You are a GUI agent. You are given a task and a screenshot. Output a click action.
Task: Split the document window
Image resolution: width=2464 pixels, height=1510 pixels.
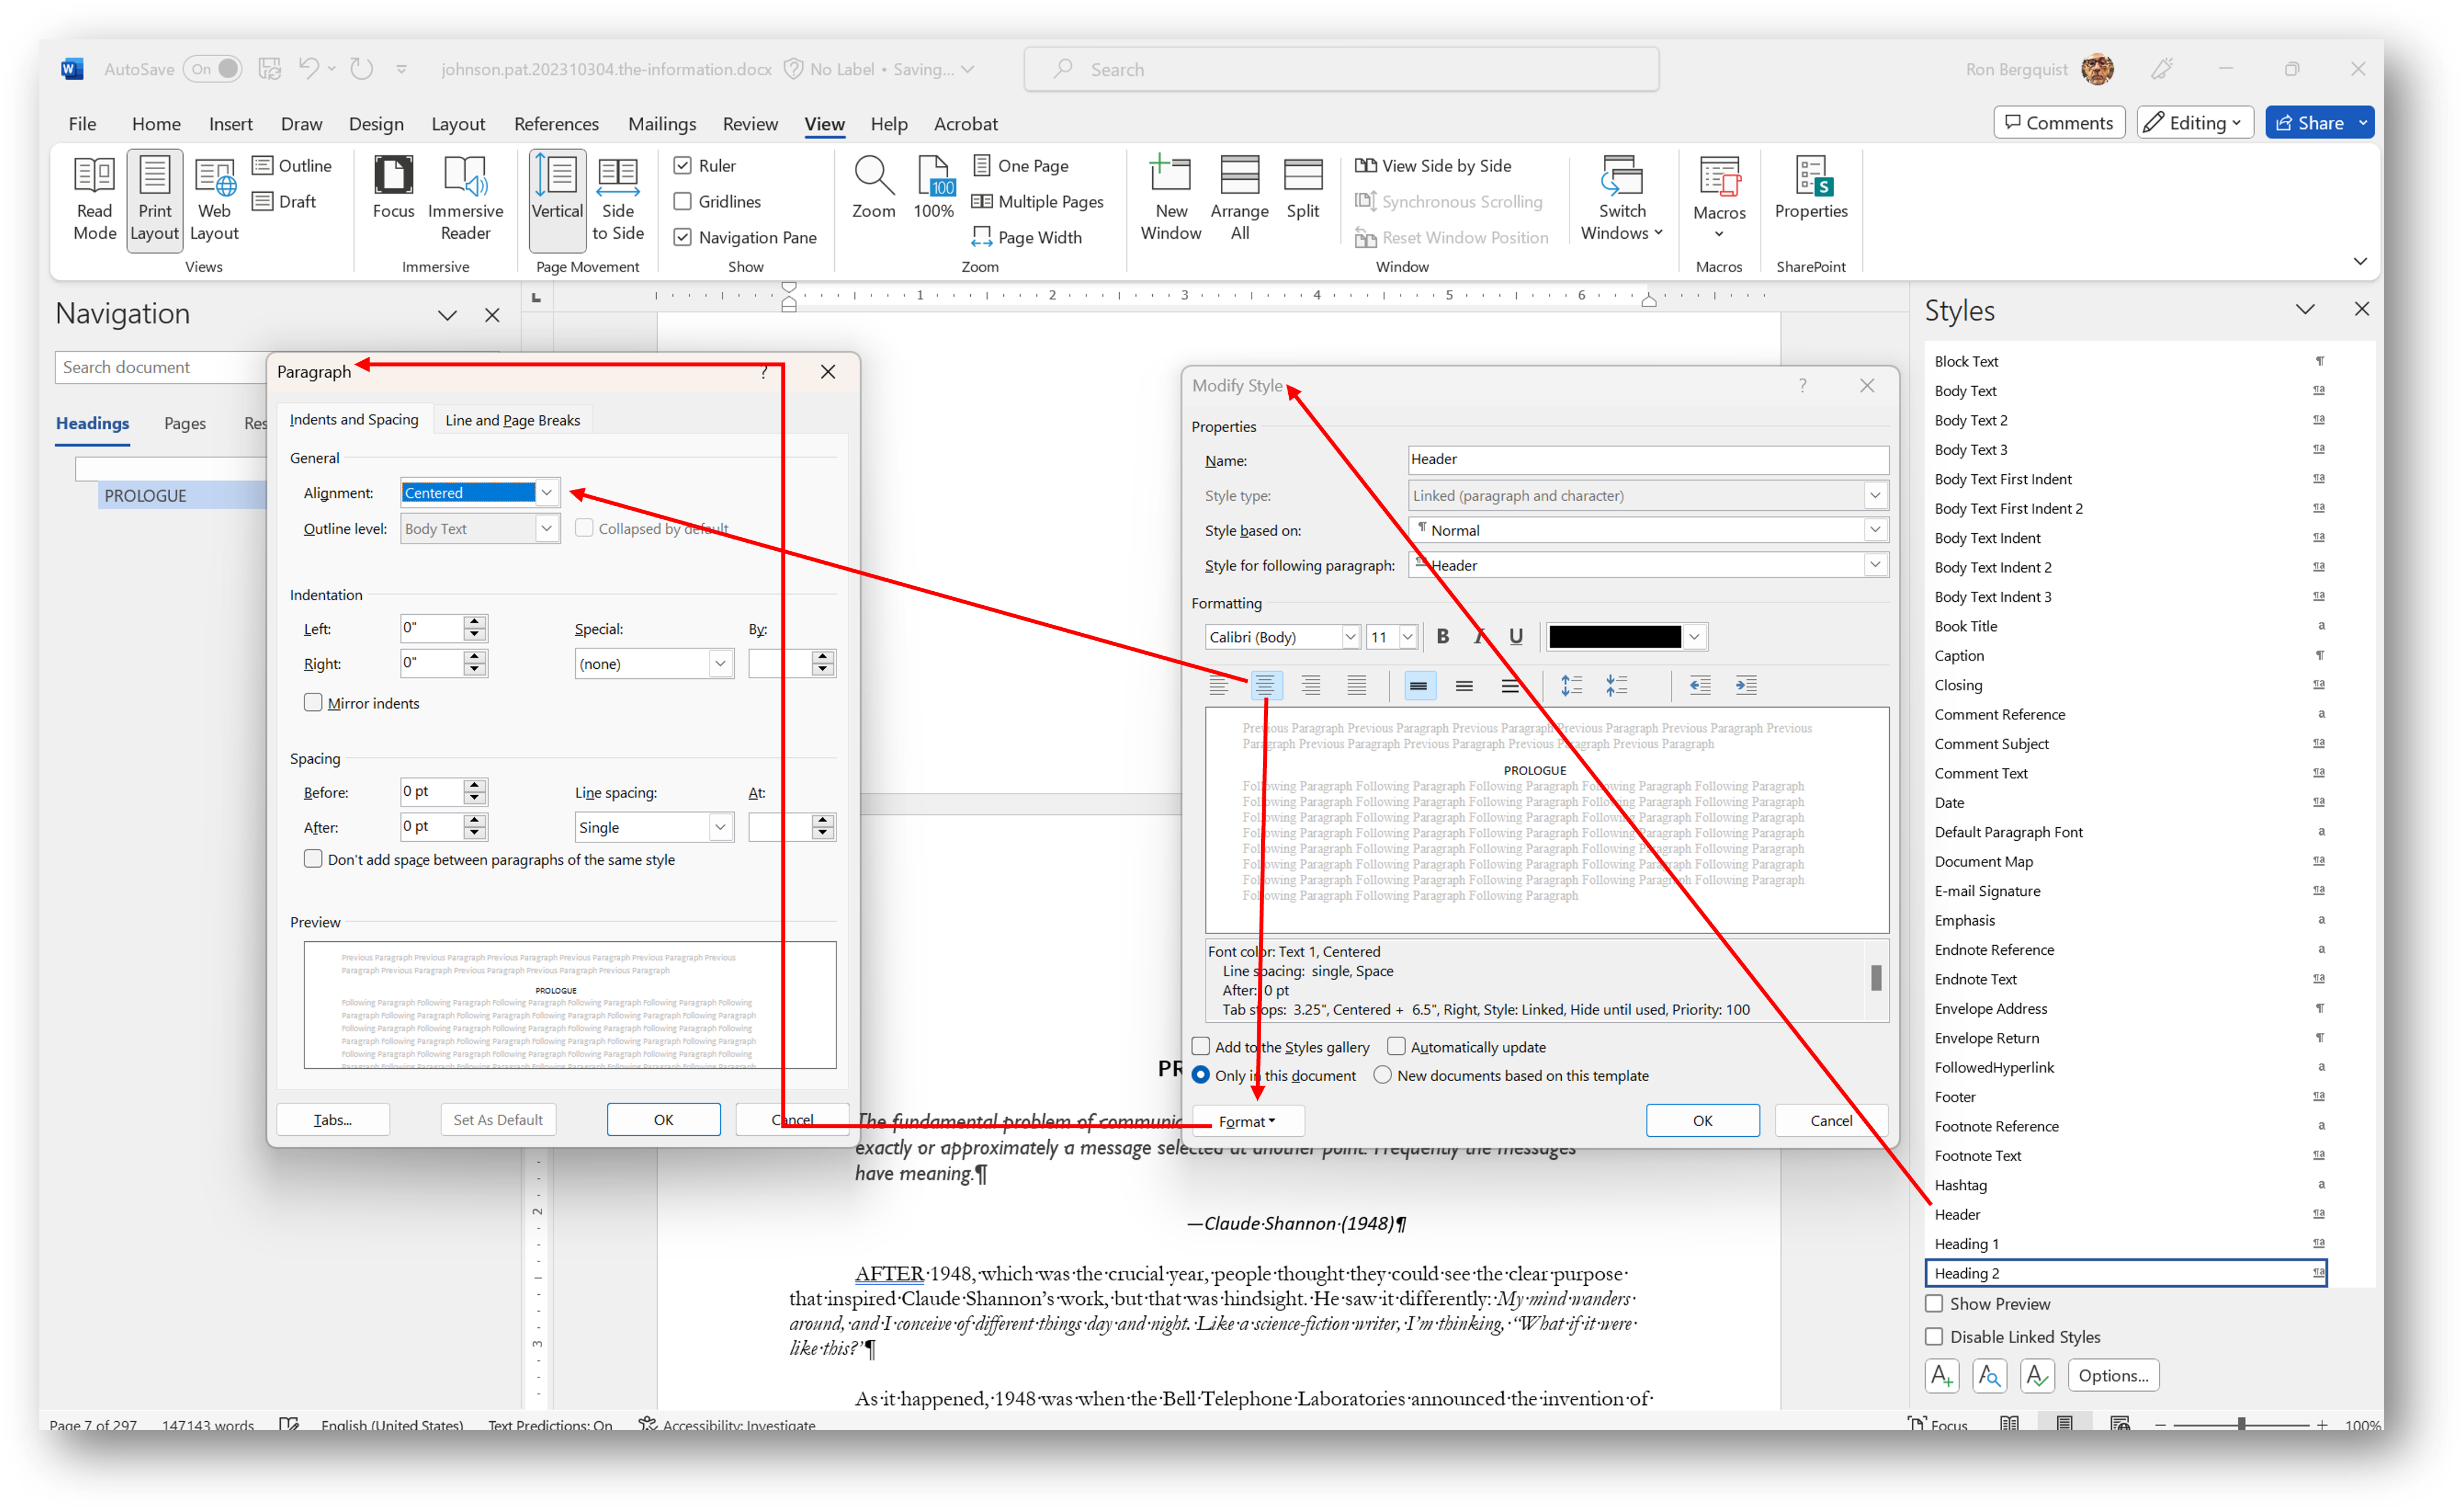[x=1302, y=190]
